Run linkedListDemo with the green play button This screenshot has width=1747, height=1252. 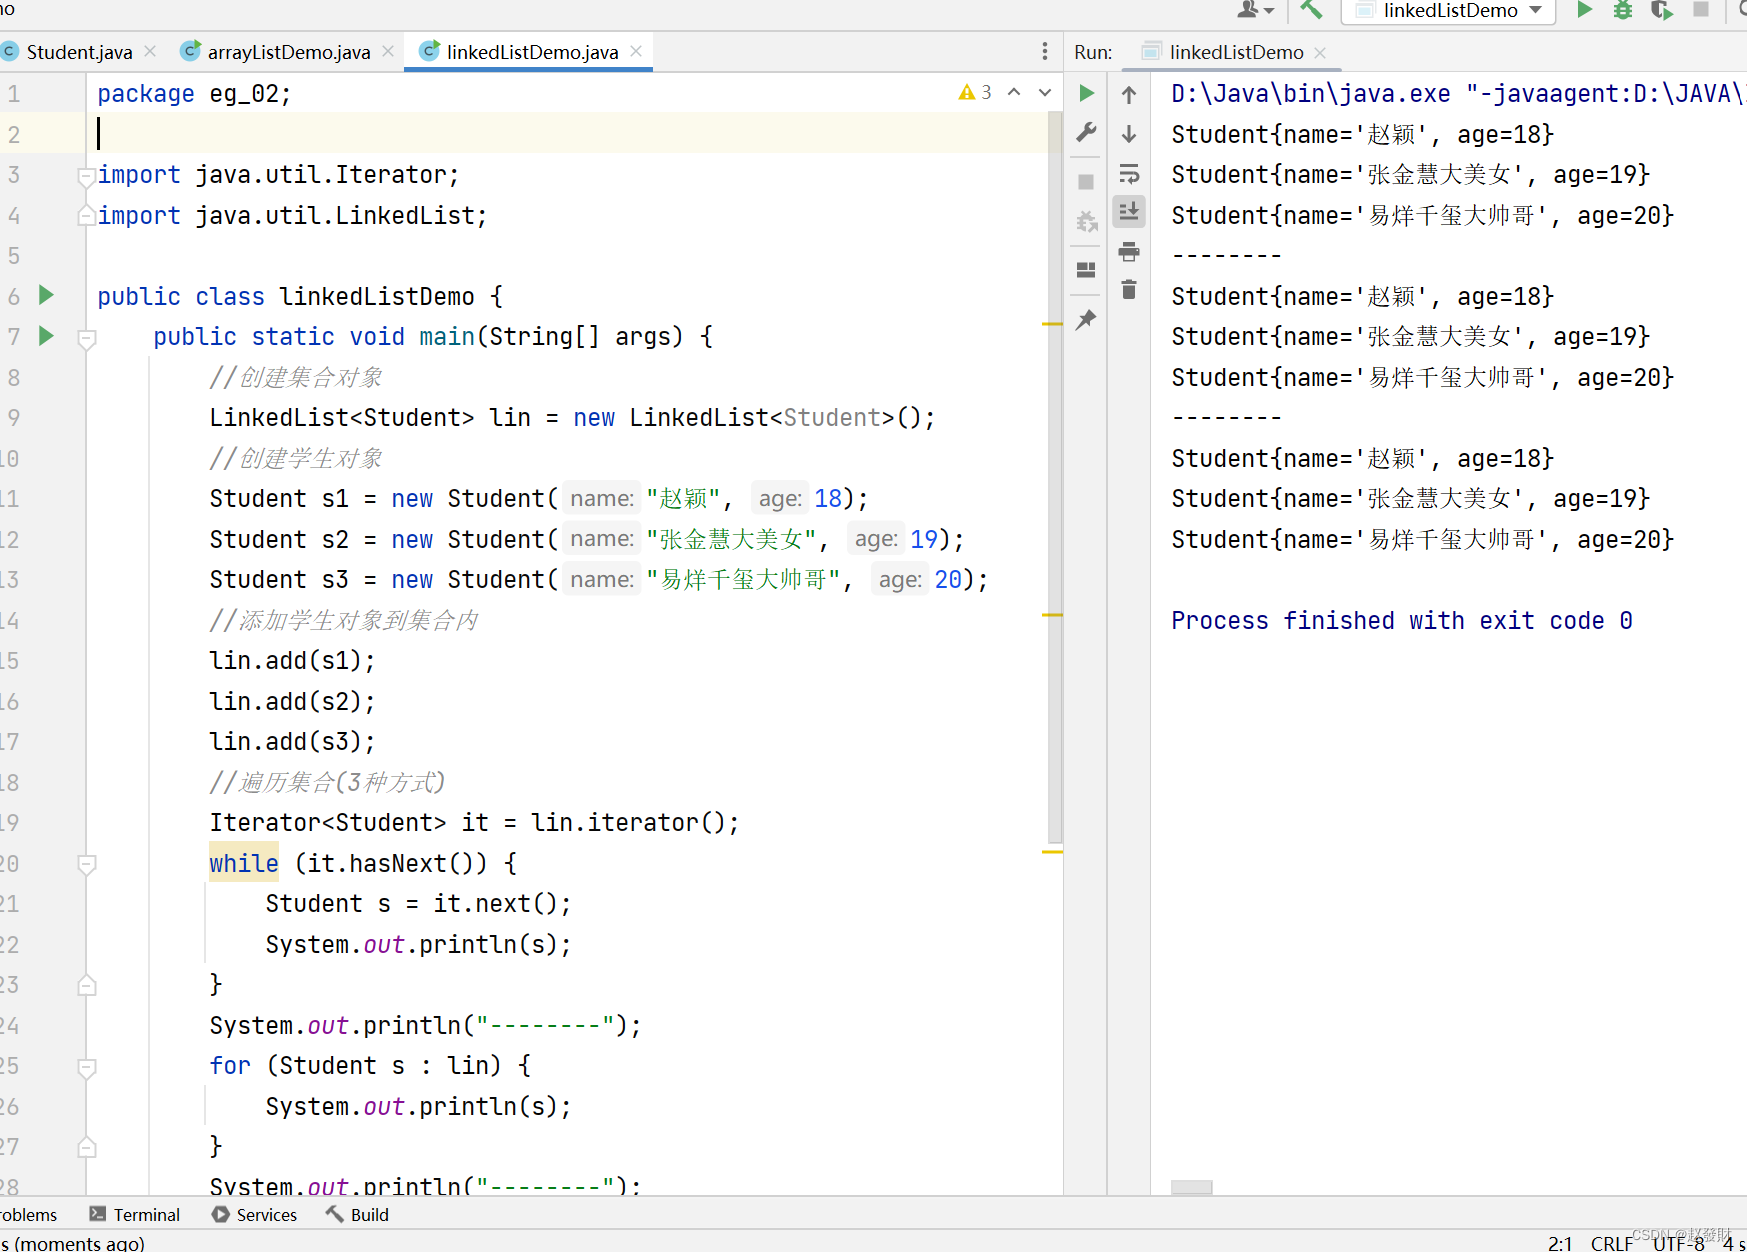pyautogui.click(x=1585, y=10)
